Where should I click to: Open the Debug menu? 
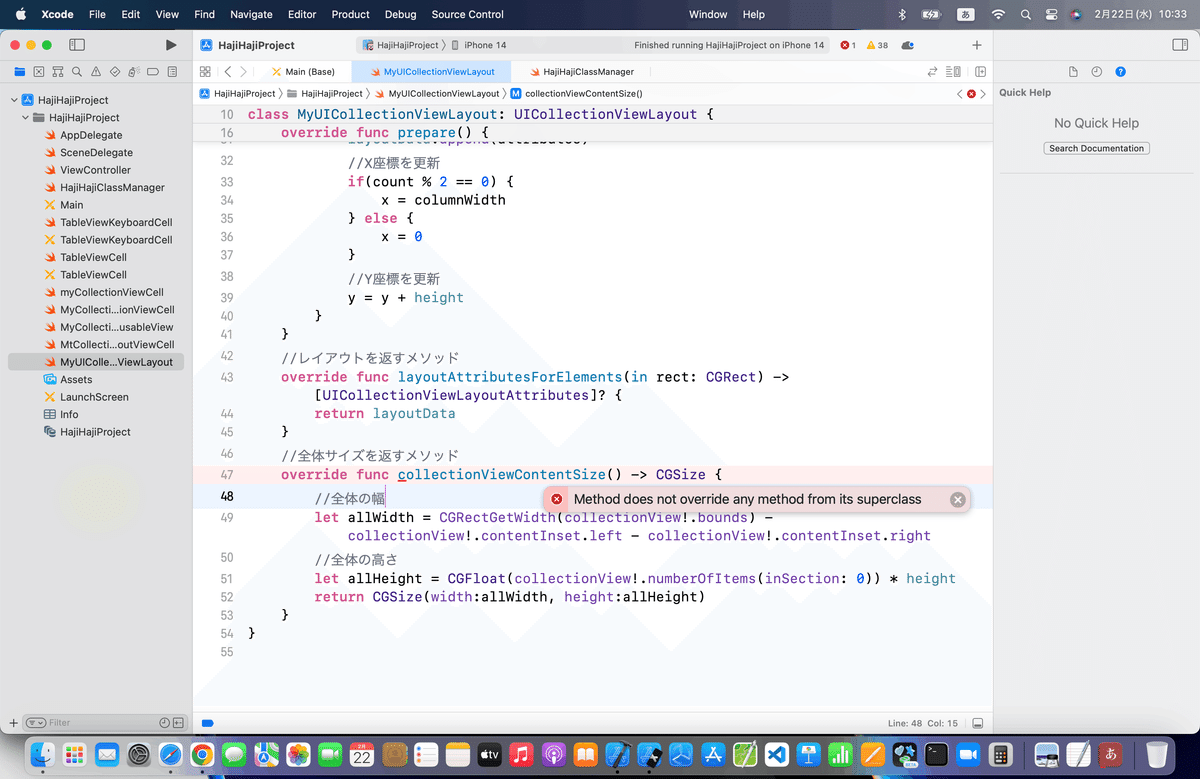click(x=401, y=14)
